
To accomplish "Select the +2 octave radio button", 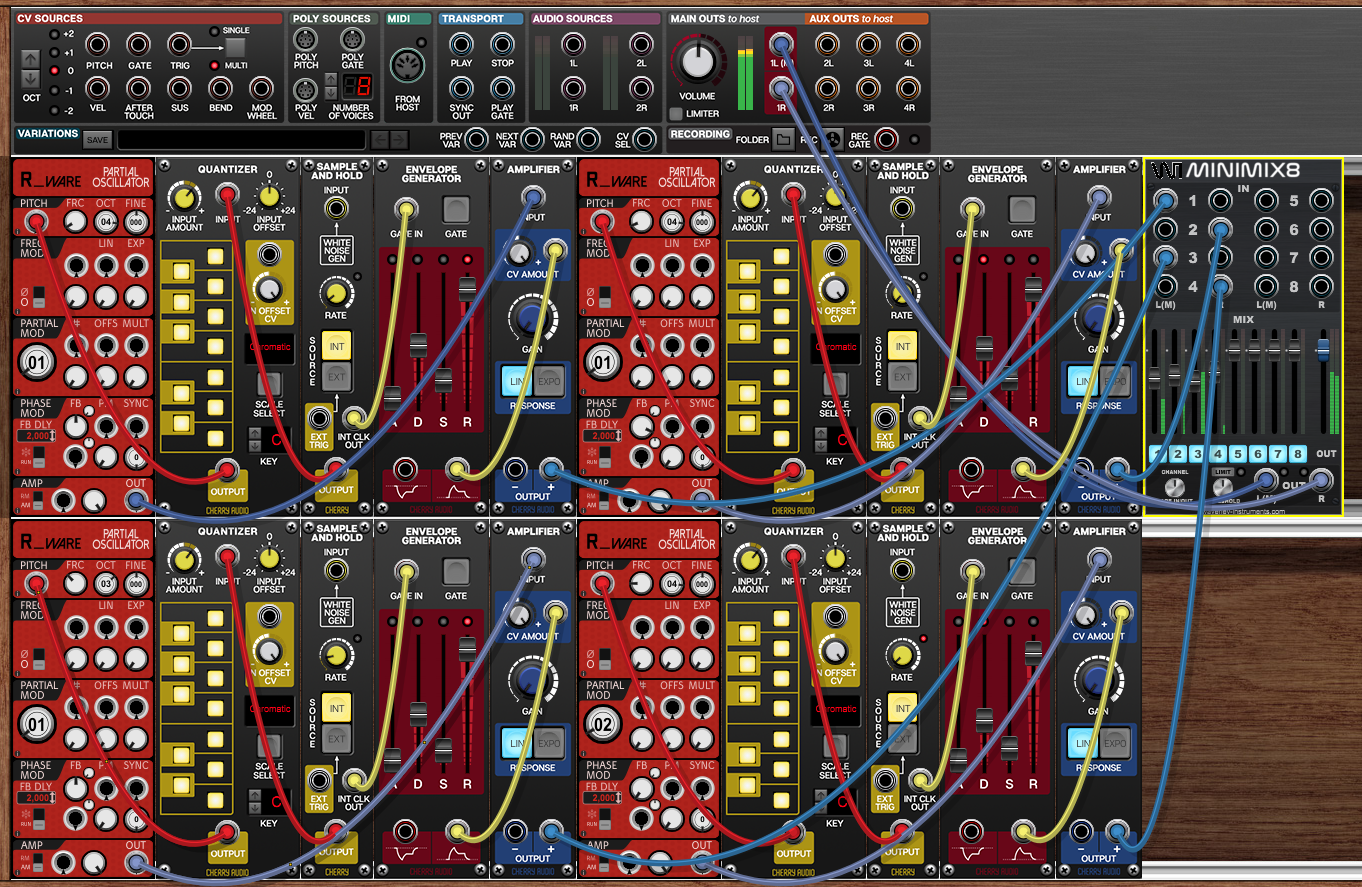I will pyautogui.click(x=54, y=34).
